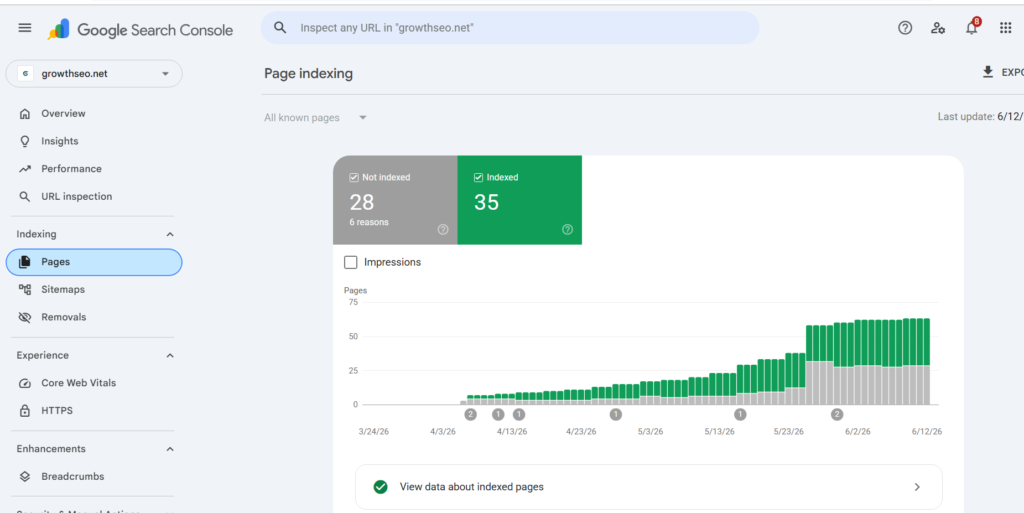The width and height of the screenshot is (1024, 513).
Task: Enable the Impressions checkbox
Action: pos(351,262)
